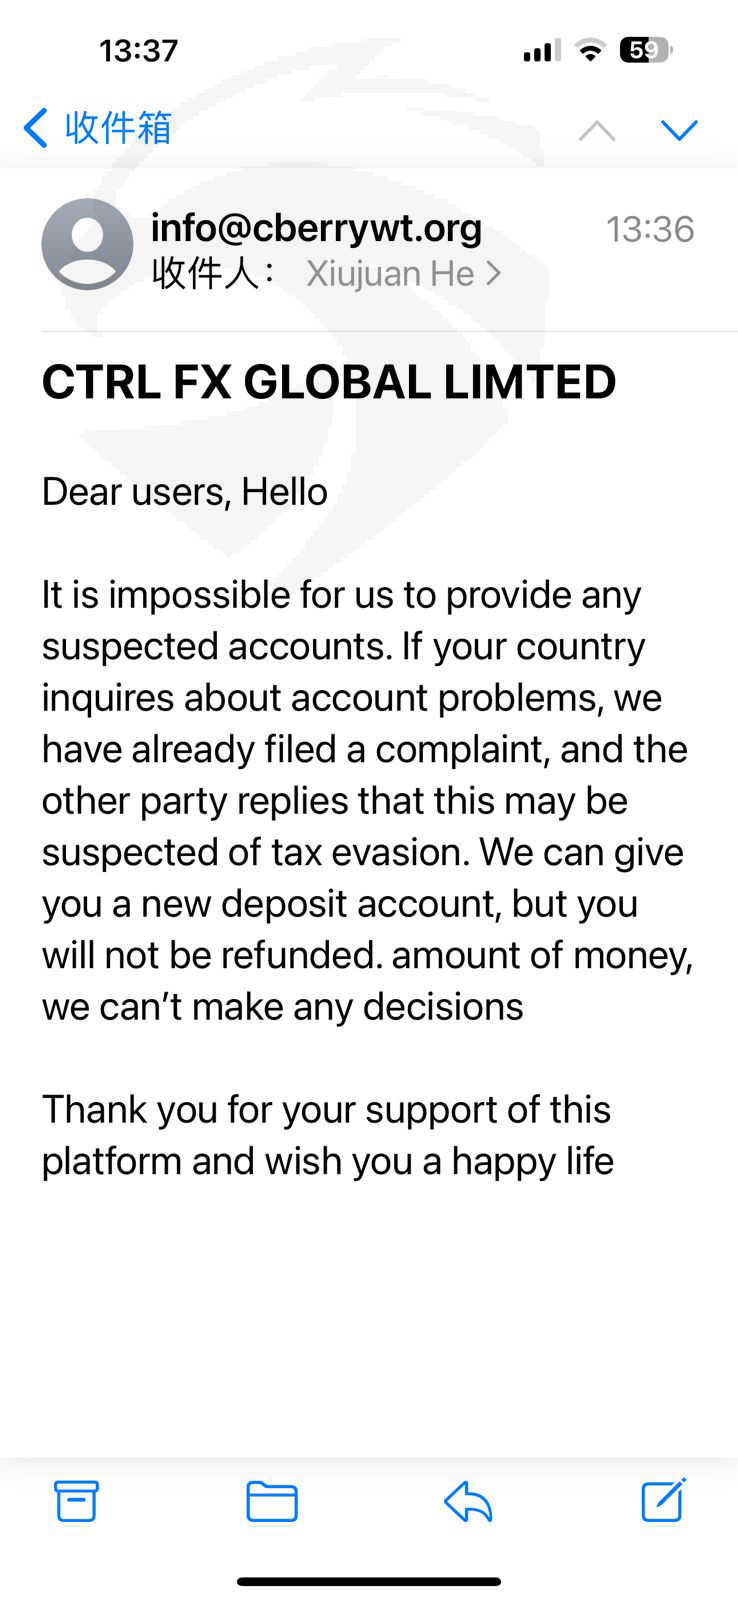The width and height of the screenshot is (738, 1600).
Task: Open sender info@cberrywt.org details
Action: 316,228
